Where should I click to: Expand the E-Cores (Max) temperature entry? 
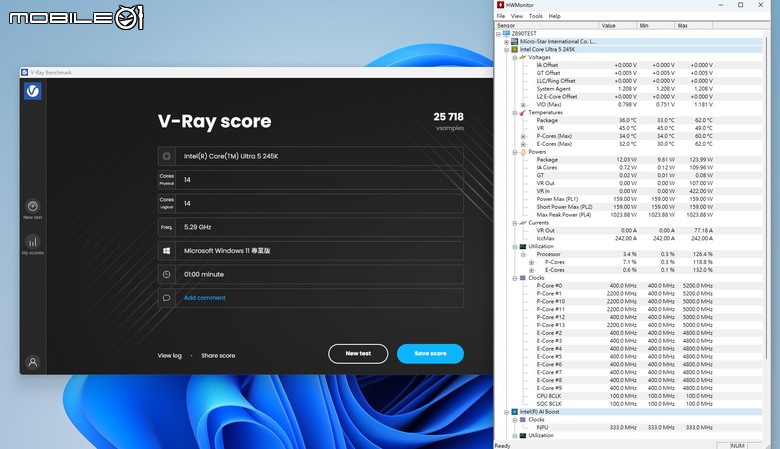(523, 144)
